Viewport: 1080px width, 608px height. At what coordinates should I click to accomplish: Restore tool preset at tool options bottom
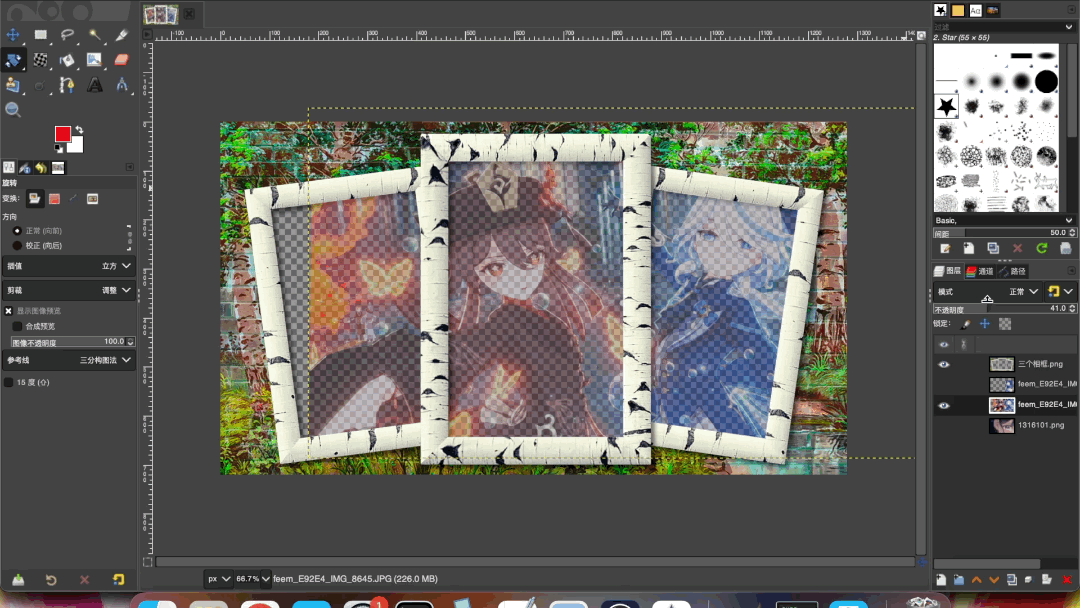51,580
